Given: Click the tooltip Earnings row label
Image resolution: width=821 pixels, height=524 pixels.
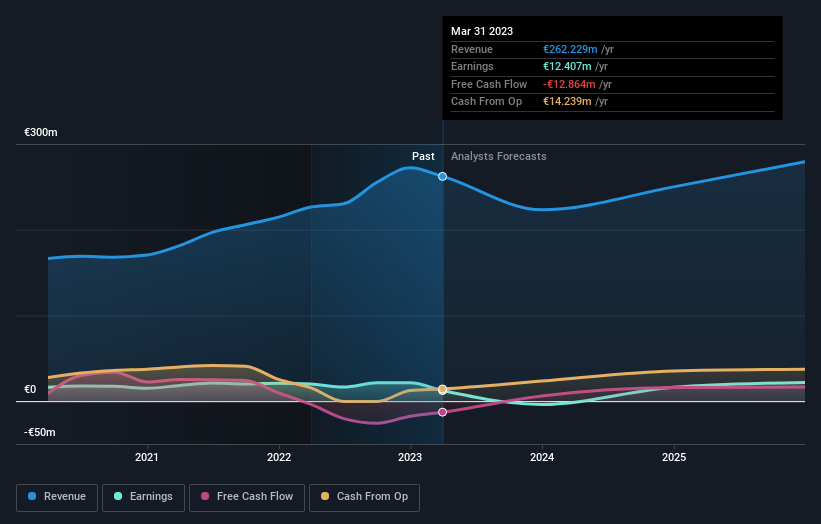Looking at the screenshot, I should point(472,66).
